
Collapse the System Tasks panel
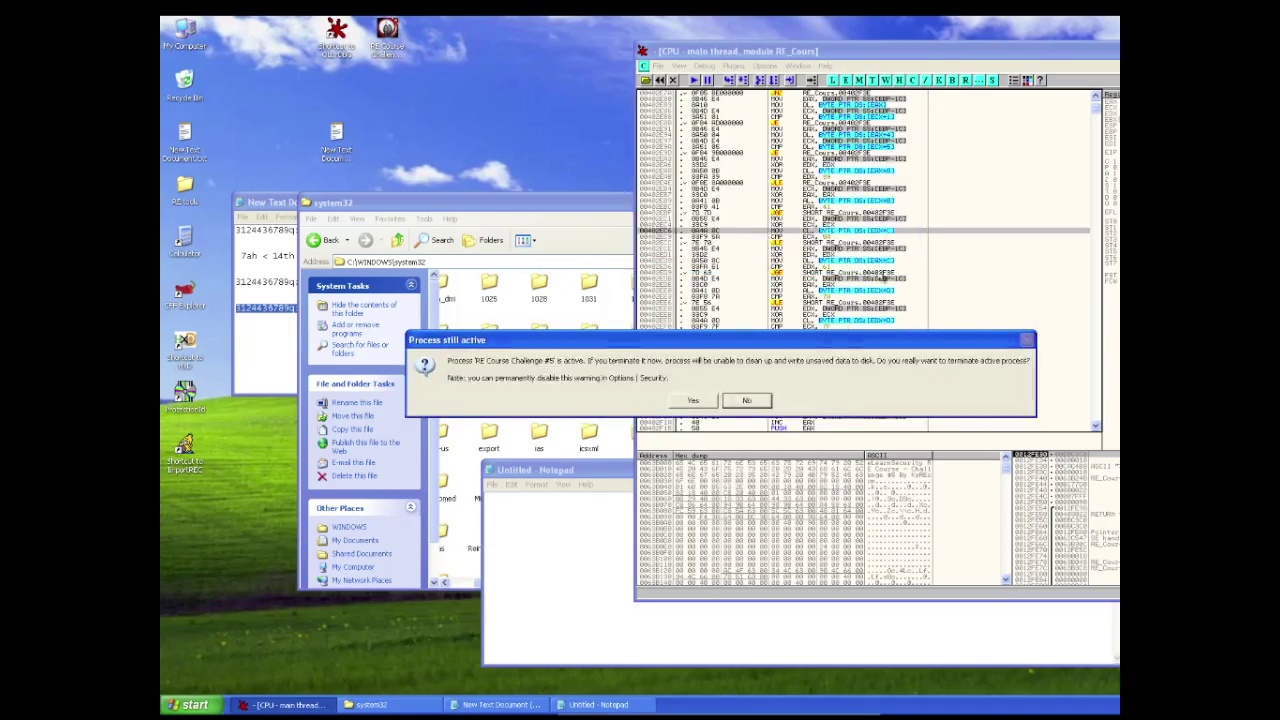pos(411,285)
